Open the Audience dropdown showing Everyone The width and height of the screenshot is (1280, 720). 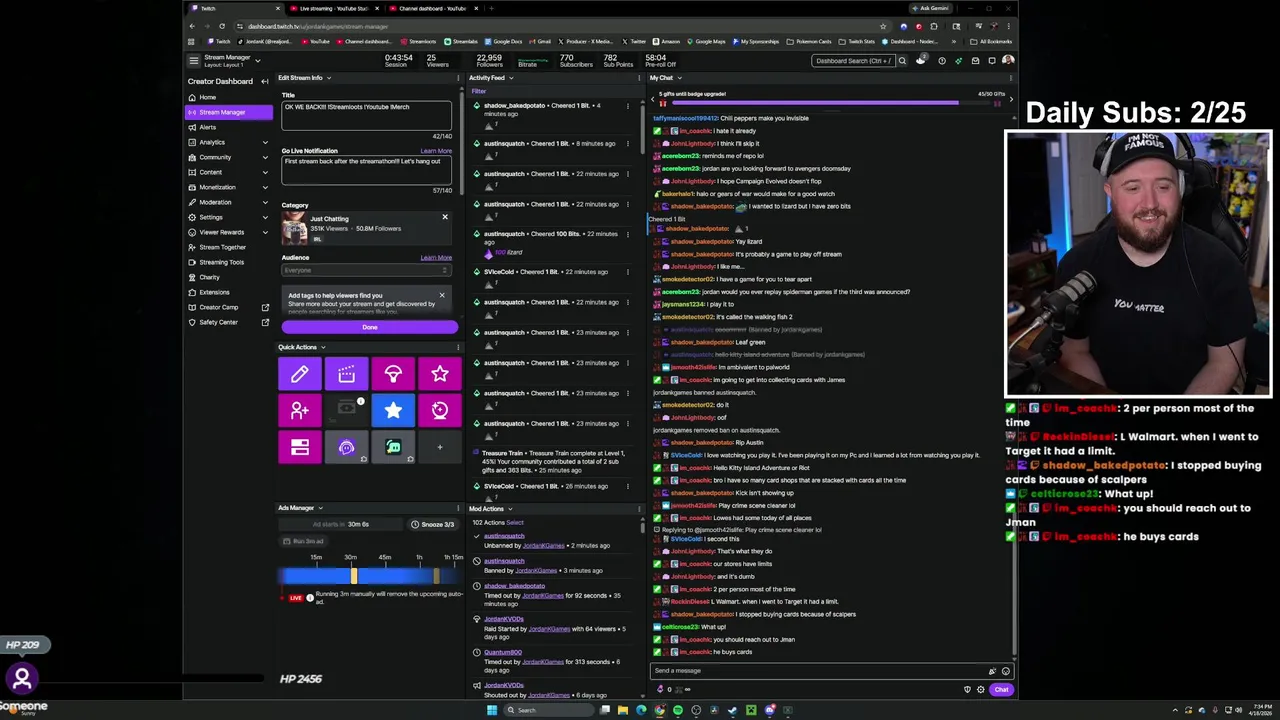(366, 270)
